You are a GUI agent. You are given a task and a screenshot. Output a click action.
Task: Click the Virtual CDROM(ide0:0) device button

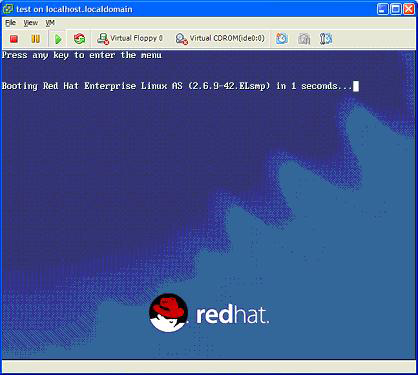click(x=220, y=39)
